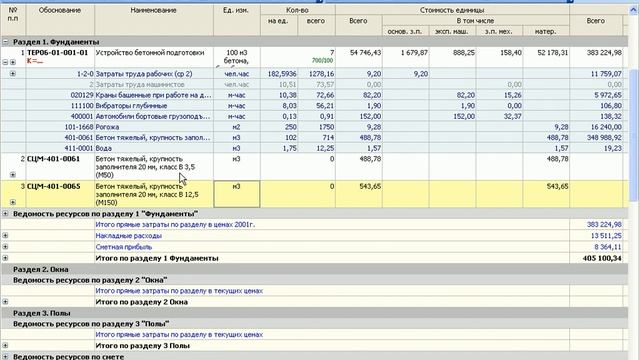Select the highlighted 'м3' cell in row 3

(237, 194)
